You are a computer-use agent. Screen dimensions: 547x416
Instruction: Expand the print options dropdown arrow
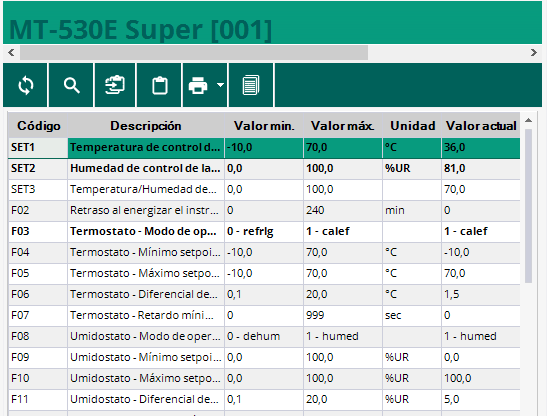(x=220, y=85)
